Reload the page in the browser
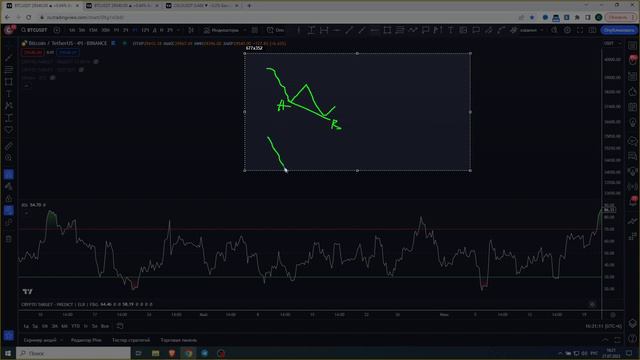 (x=29, y=18)
